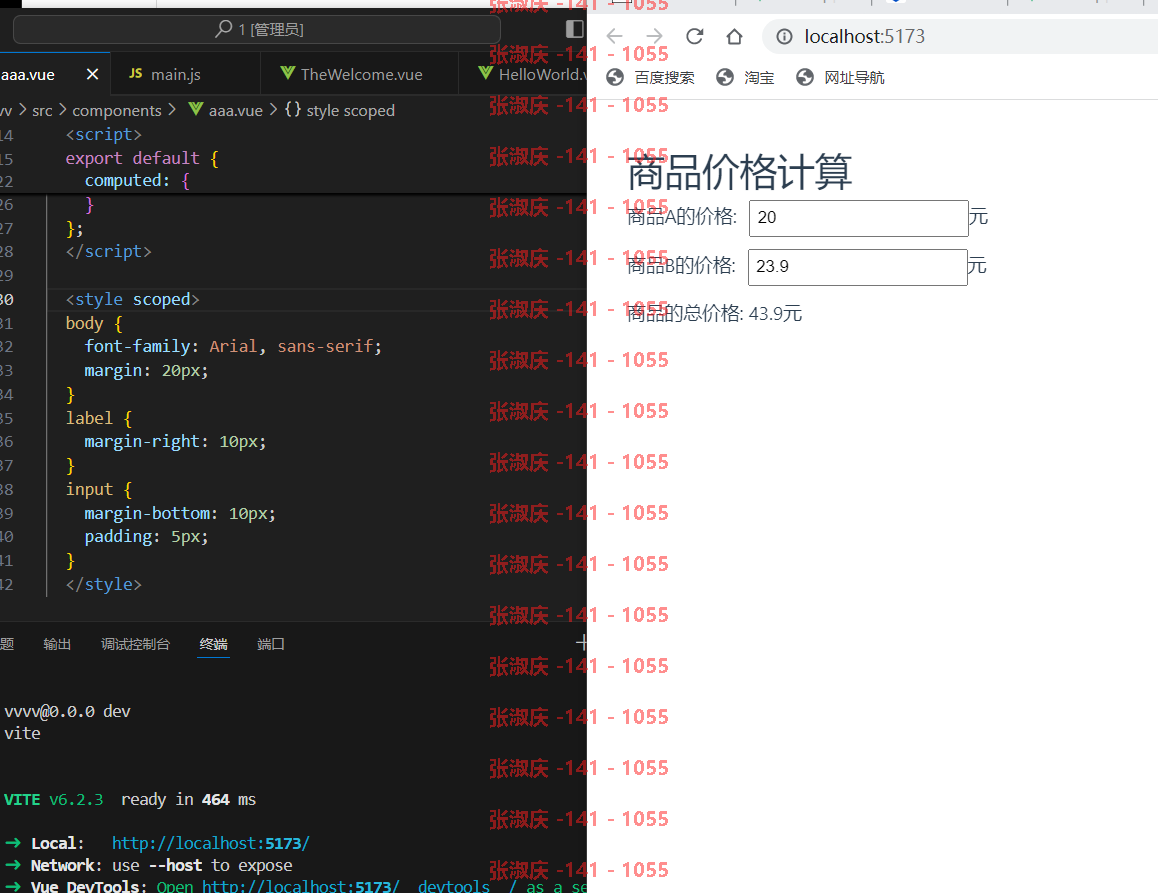Open the 输出 panel tab
Image resolution: width=1158 pixels, height=893 pixels.
point(57,644)
